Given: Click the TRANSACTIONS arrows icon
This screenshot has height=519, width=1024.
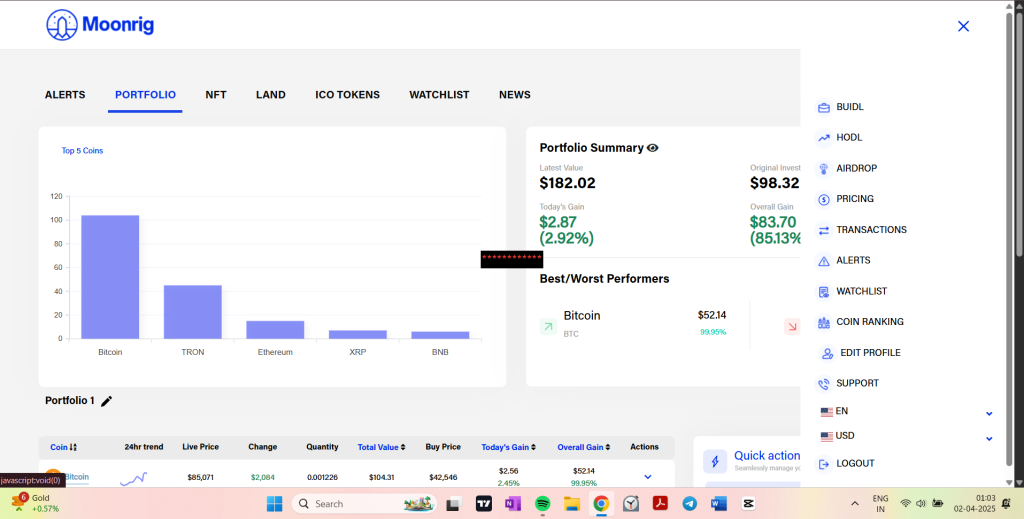Looking at the screenshot, I should click(824, 230).
